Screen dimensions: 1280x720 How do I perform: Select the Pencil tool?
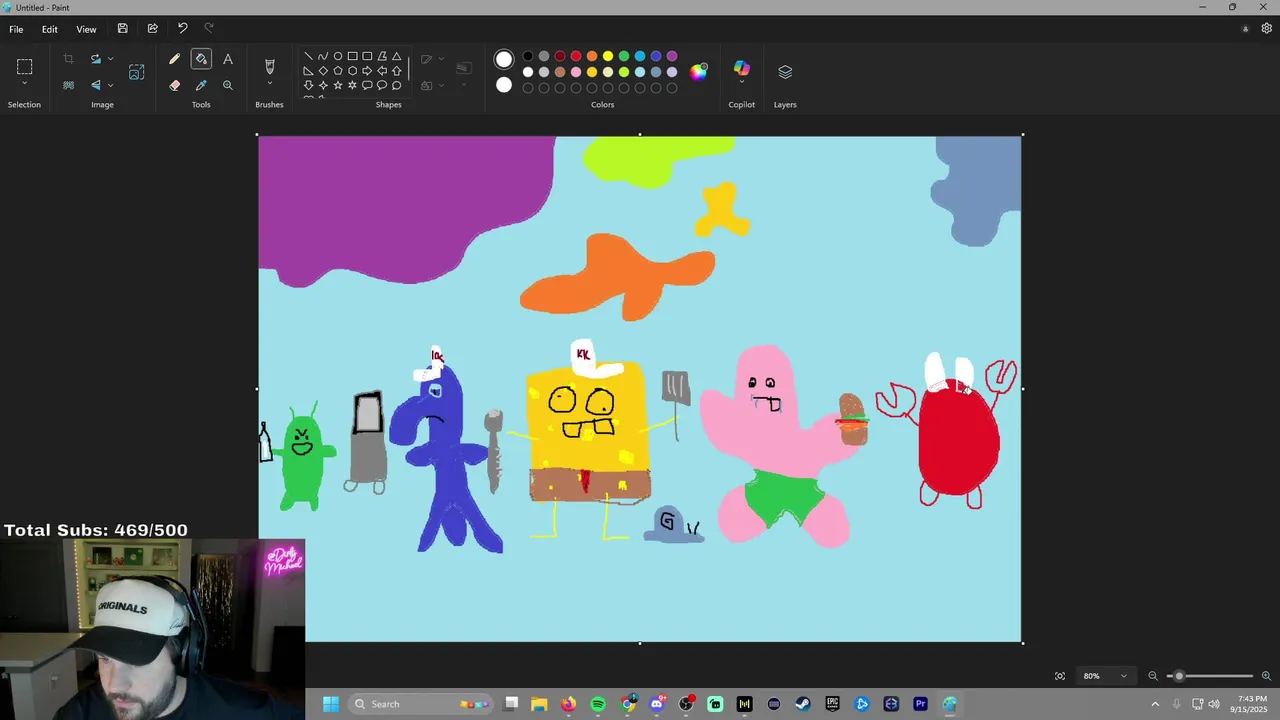coord(175,59)
